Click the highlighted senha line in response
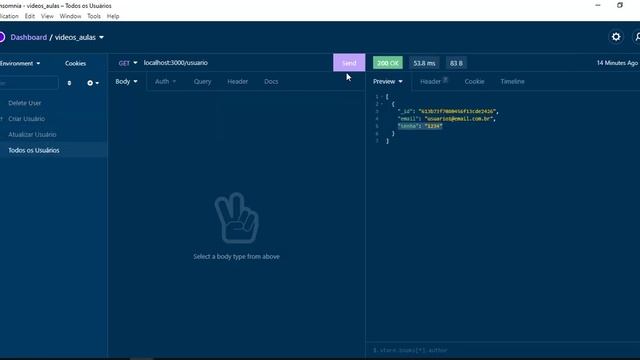Image resolution: width=640 pixels, height=360 pixels. 420,126
